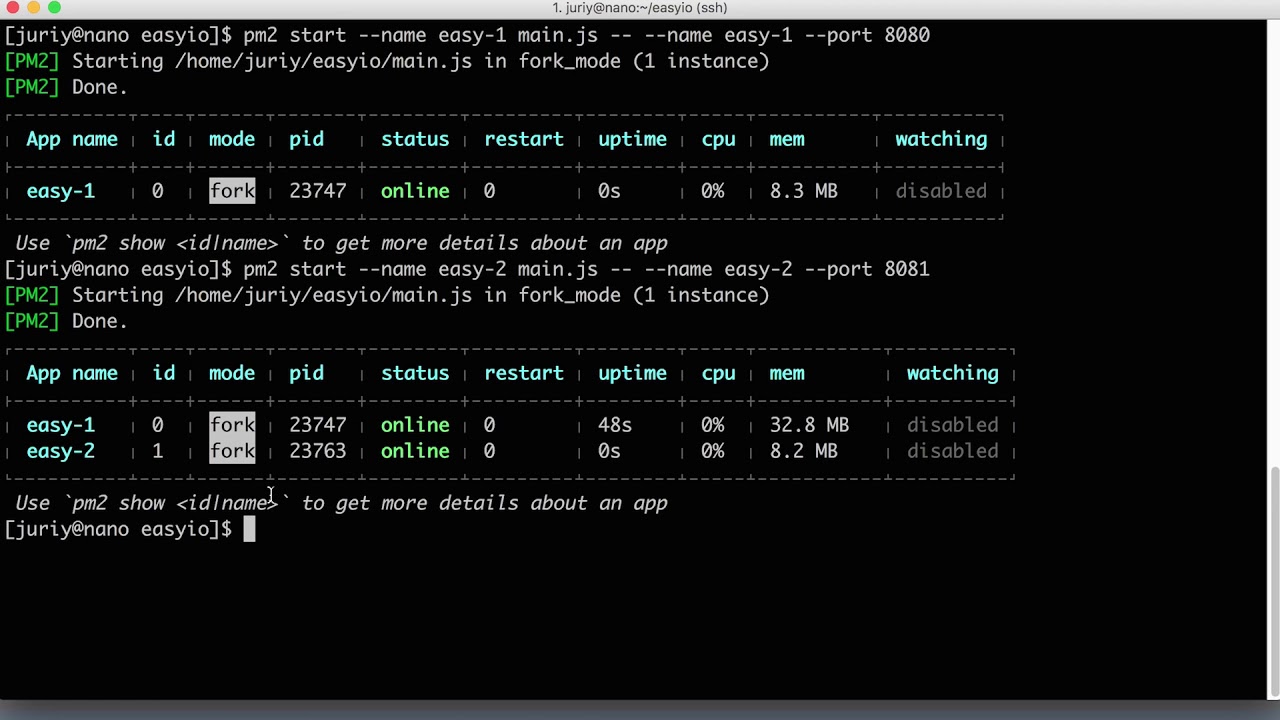The width and height of the screenshot is (1280, 720).
Task: Click 'easy-1' in the first table
Action: coord(61,191)
